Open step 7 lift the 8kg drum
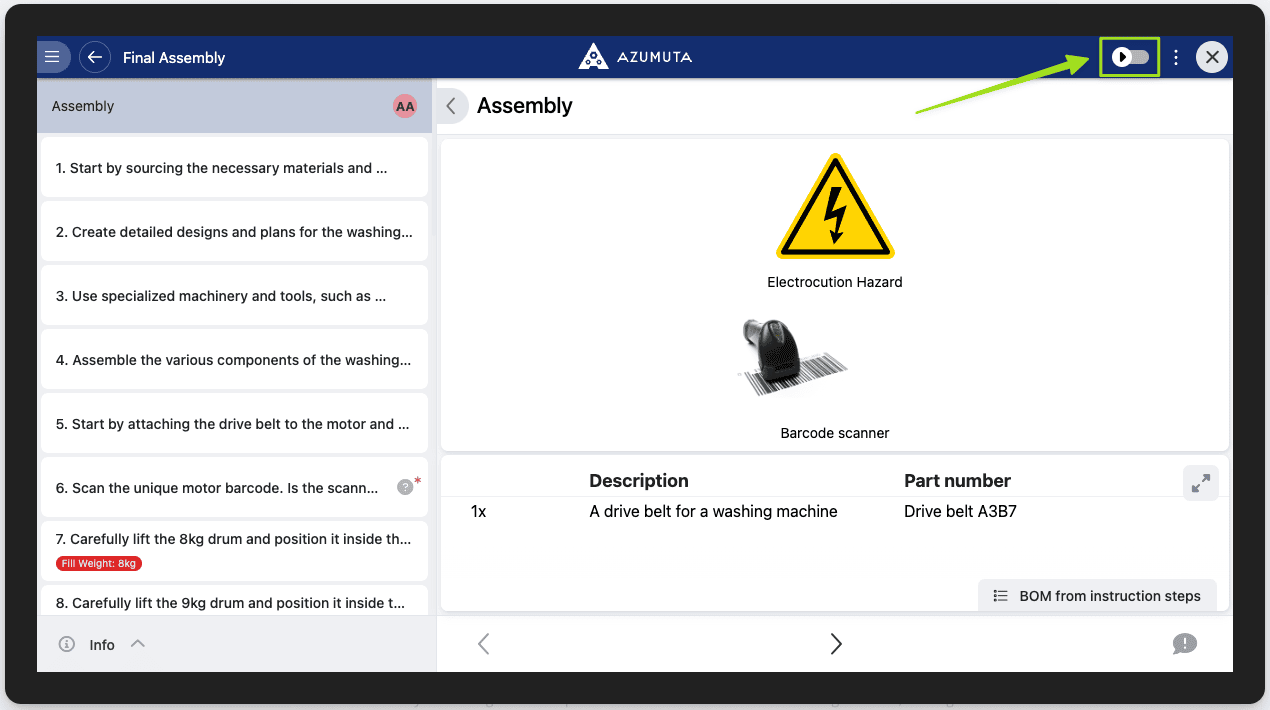Image resolution: width=1270 pixels, height=710 pixels. pos(233,540)
